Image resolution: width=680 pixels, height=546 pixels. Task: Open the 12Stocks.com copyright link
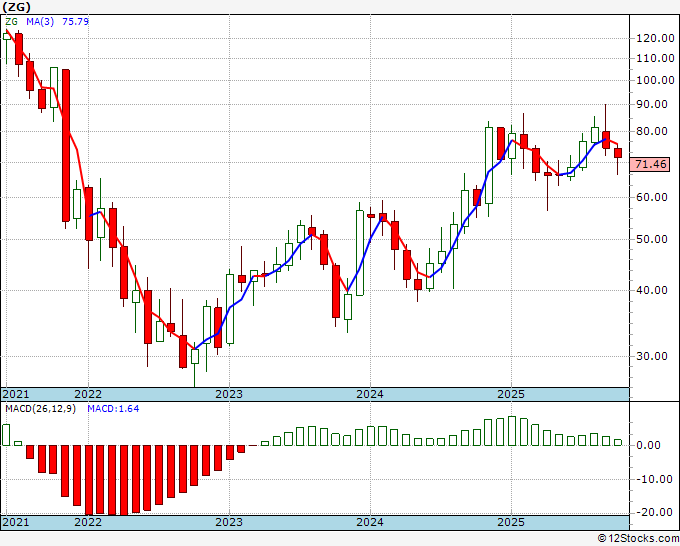pyautogui.click(x=638, y=539)
